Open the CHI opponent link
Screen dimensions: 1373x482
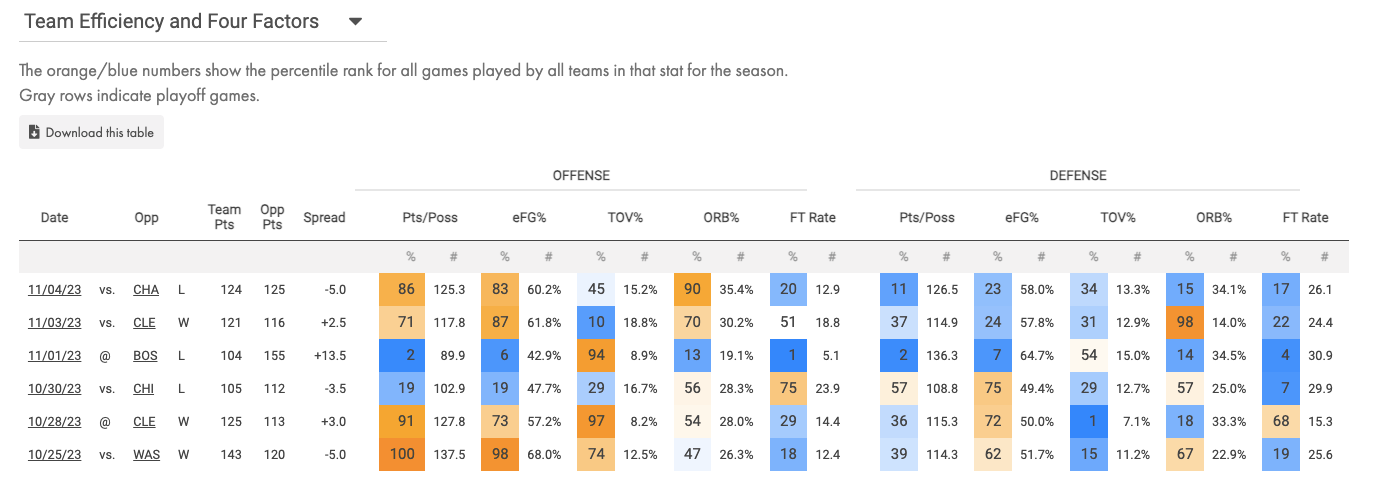(x=146, y=388)
